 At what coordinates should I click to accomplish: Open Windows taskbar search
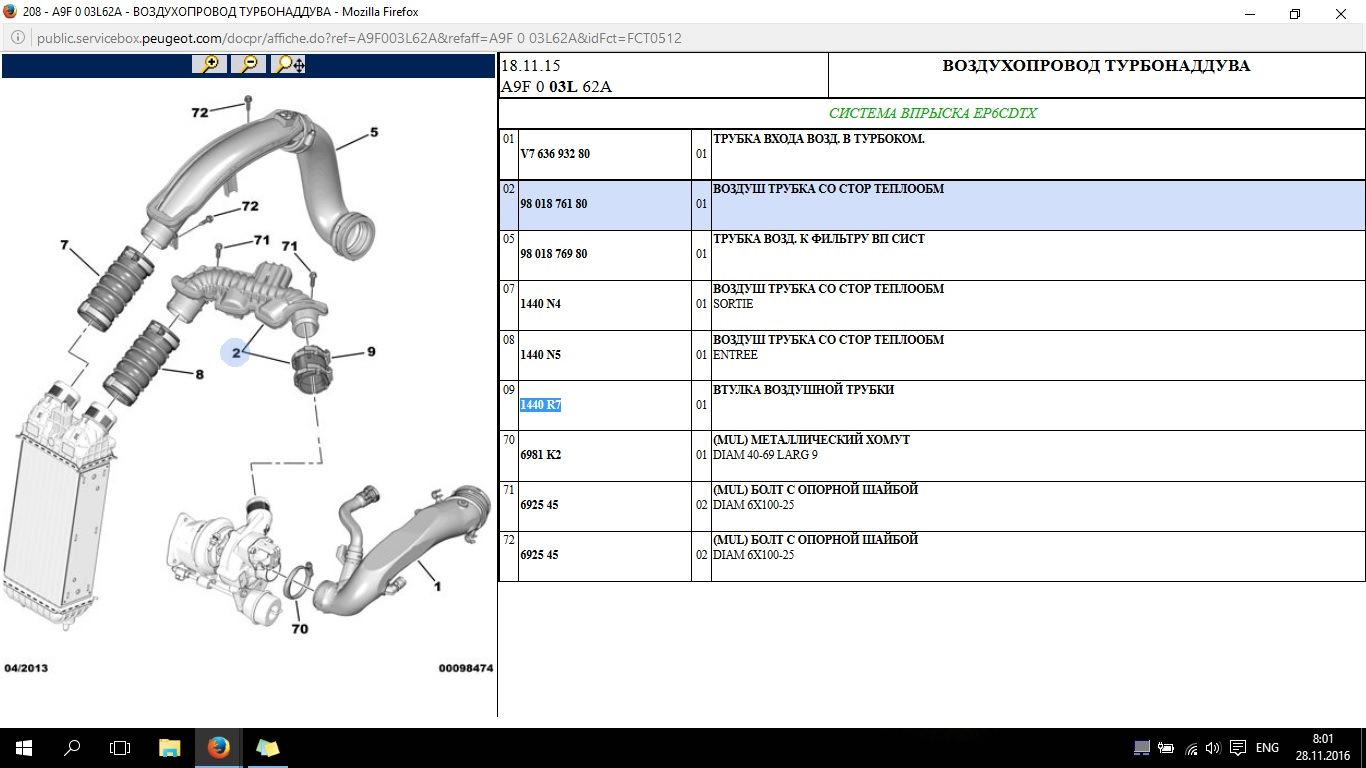point(72,747)
